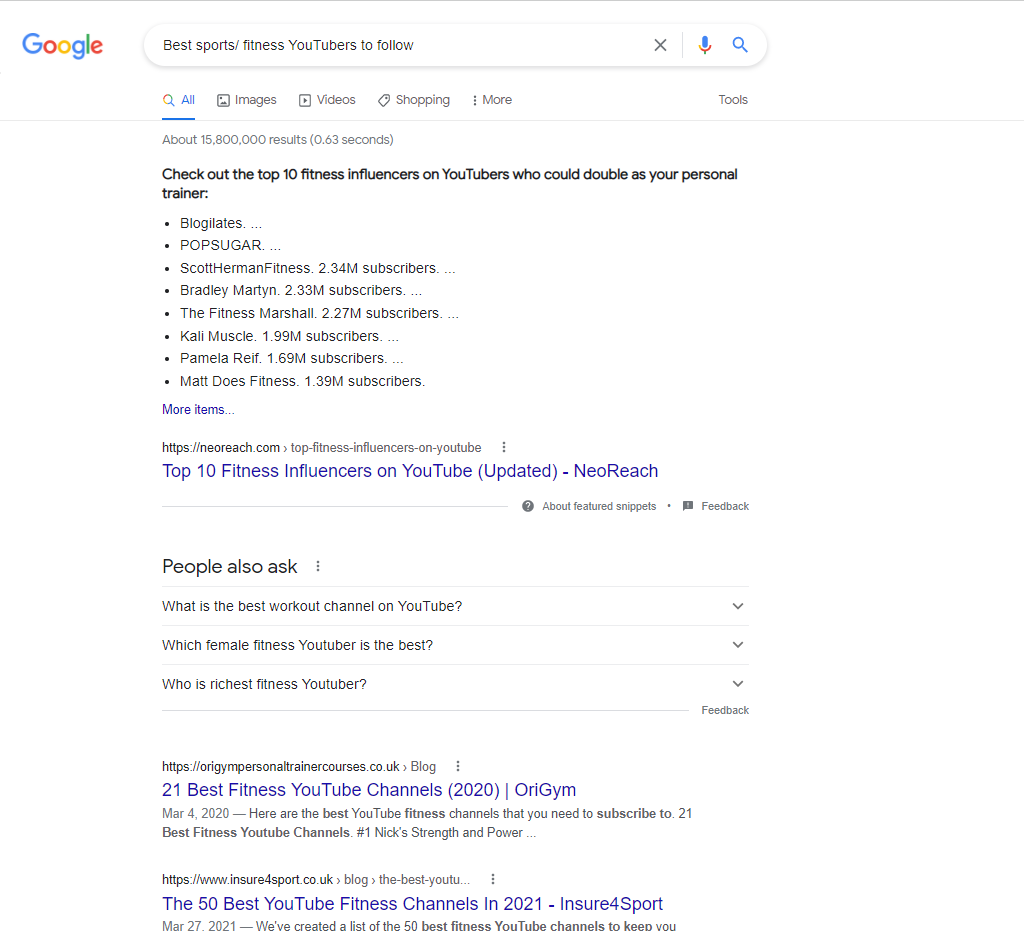Click the 'About 15,800,000 results' count text

pos(278,140)
